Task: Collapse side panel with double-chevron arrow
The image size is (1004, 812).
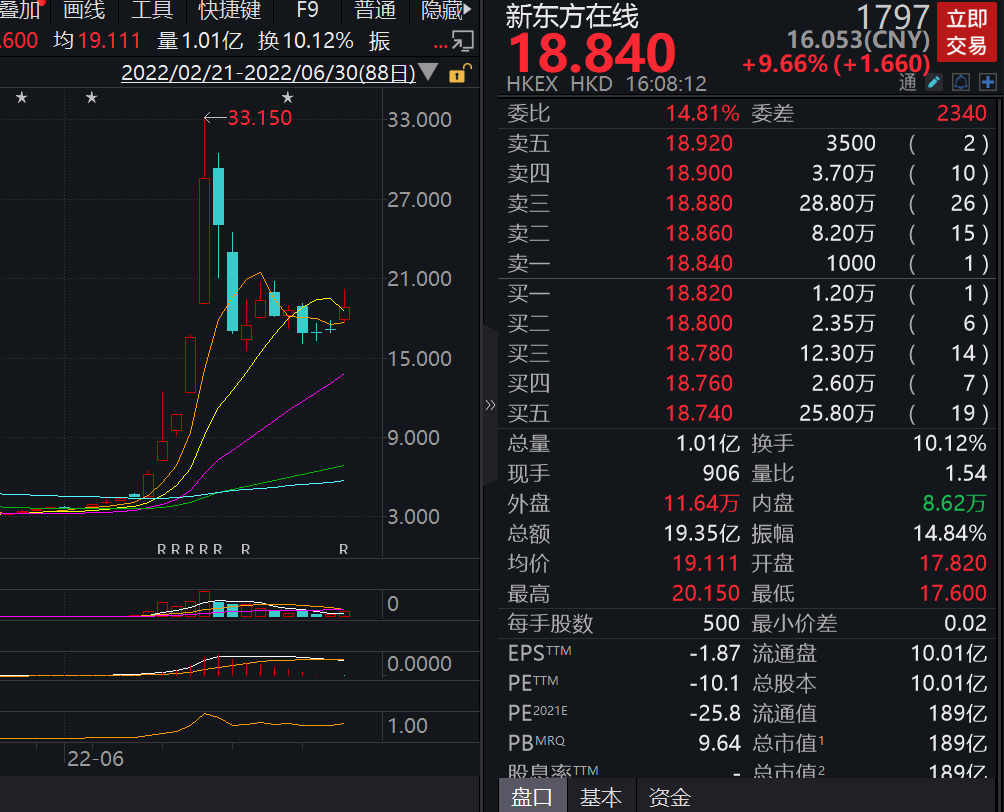Action: click(490, 405)
